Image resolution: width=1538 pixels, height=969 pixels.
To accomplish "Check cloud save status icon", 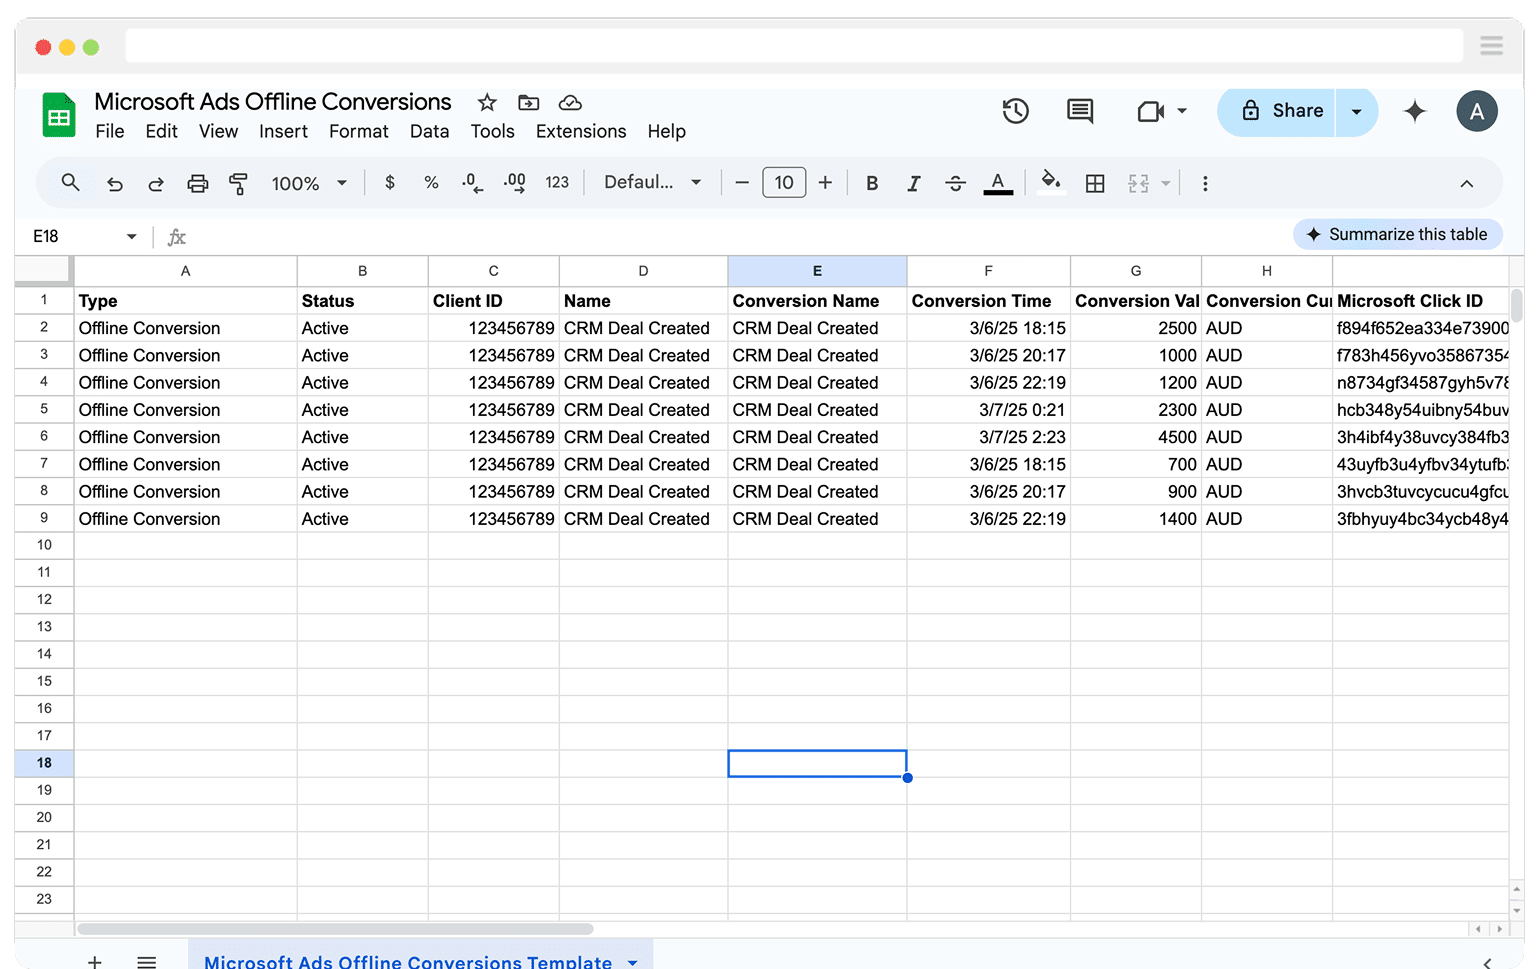I will pyautogui.click(x=570, y=103).
